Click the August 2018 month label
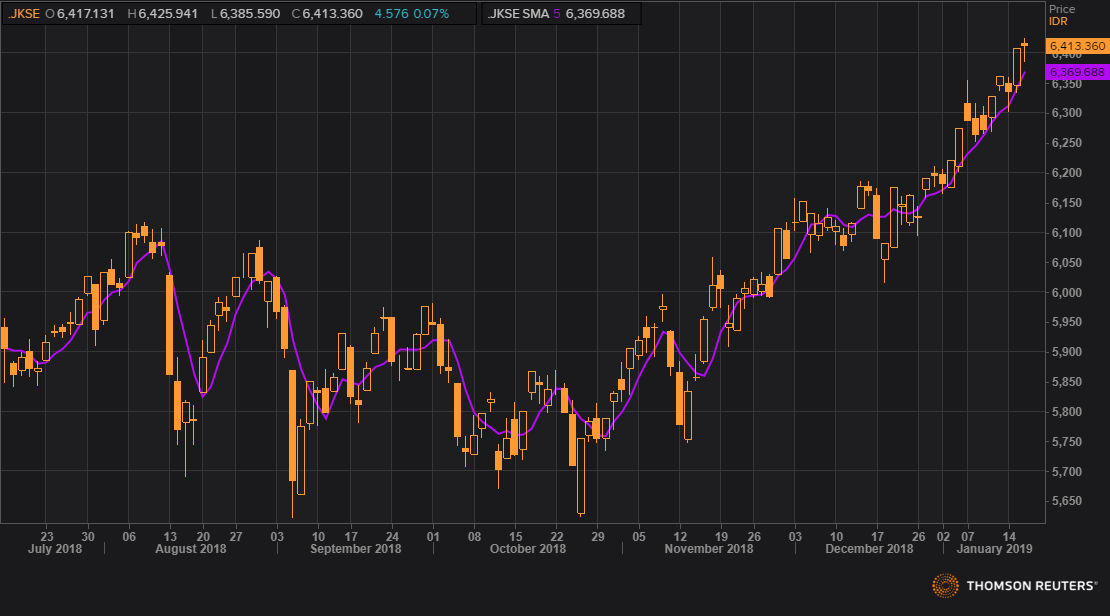This screenshot has height=616, width=1110. (x=192, y=548)
